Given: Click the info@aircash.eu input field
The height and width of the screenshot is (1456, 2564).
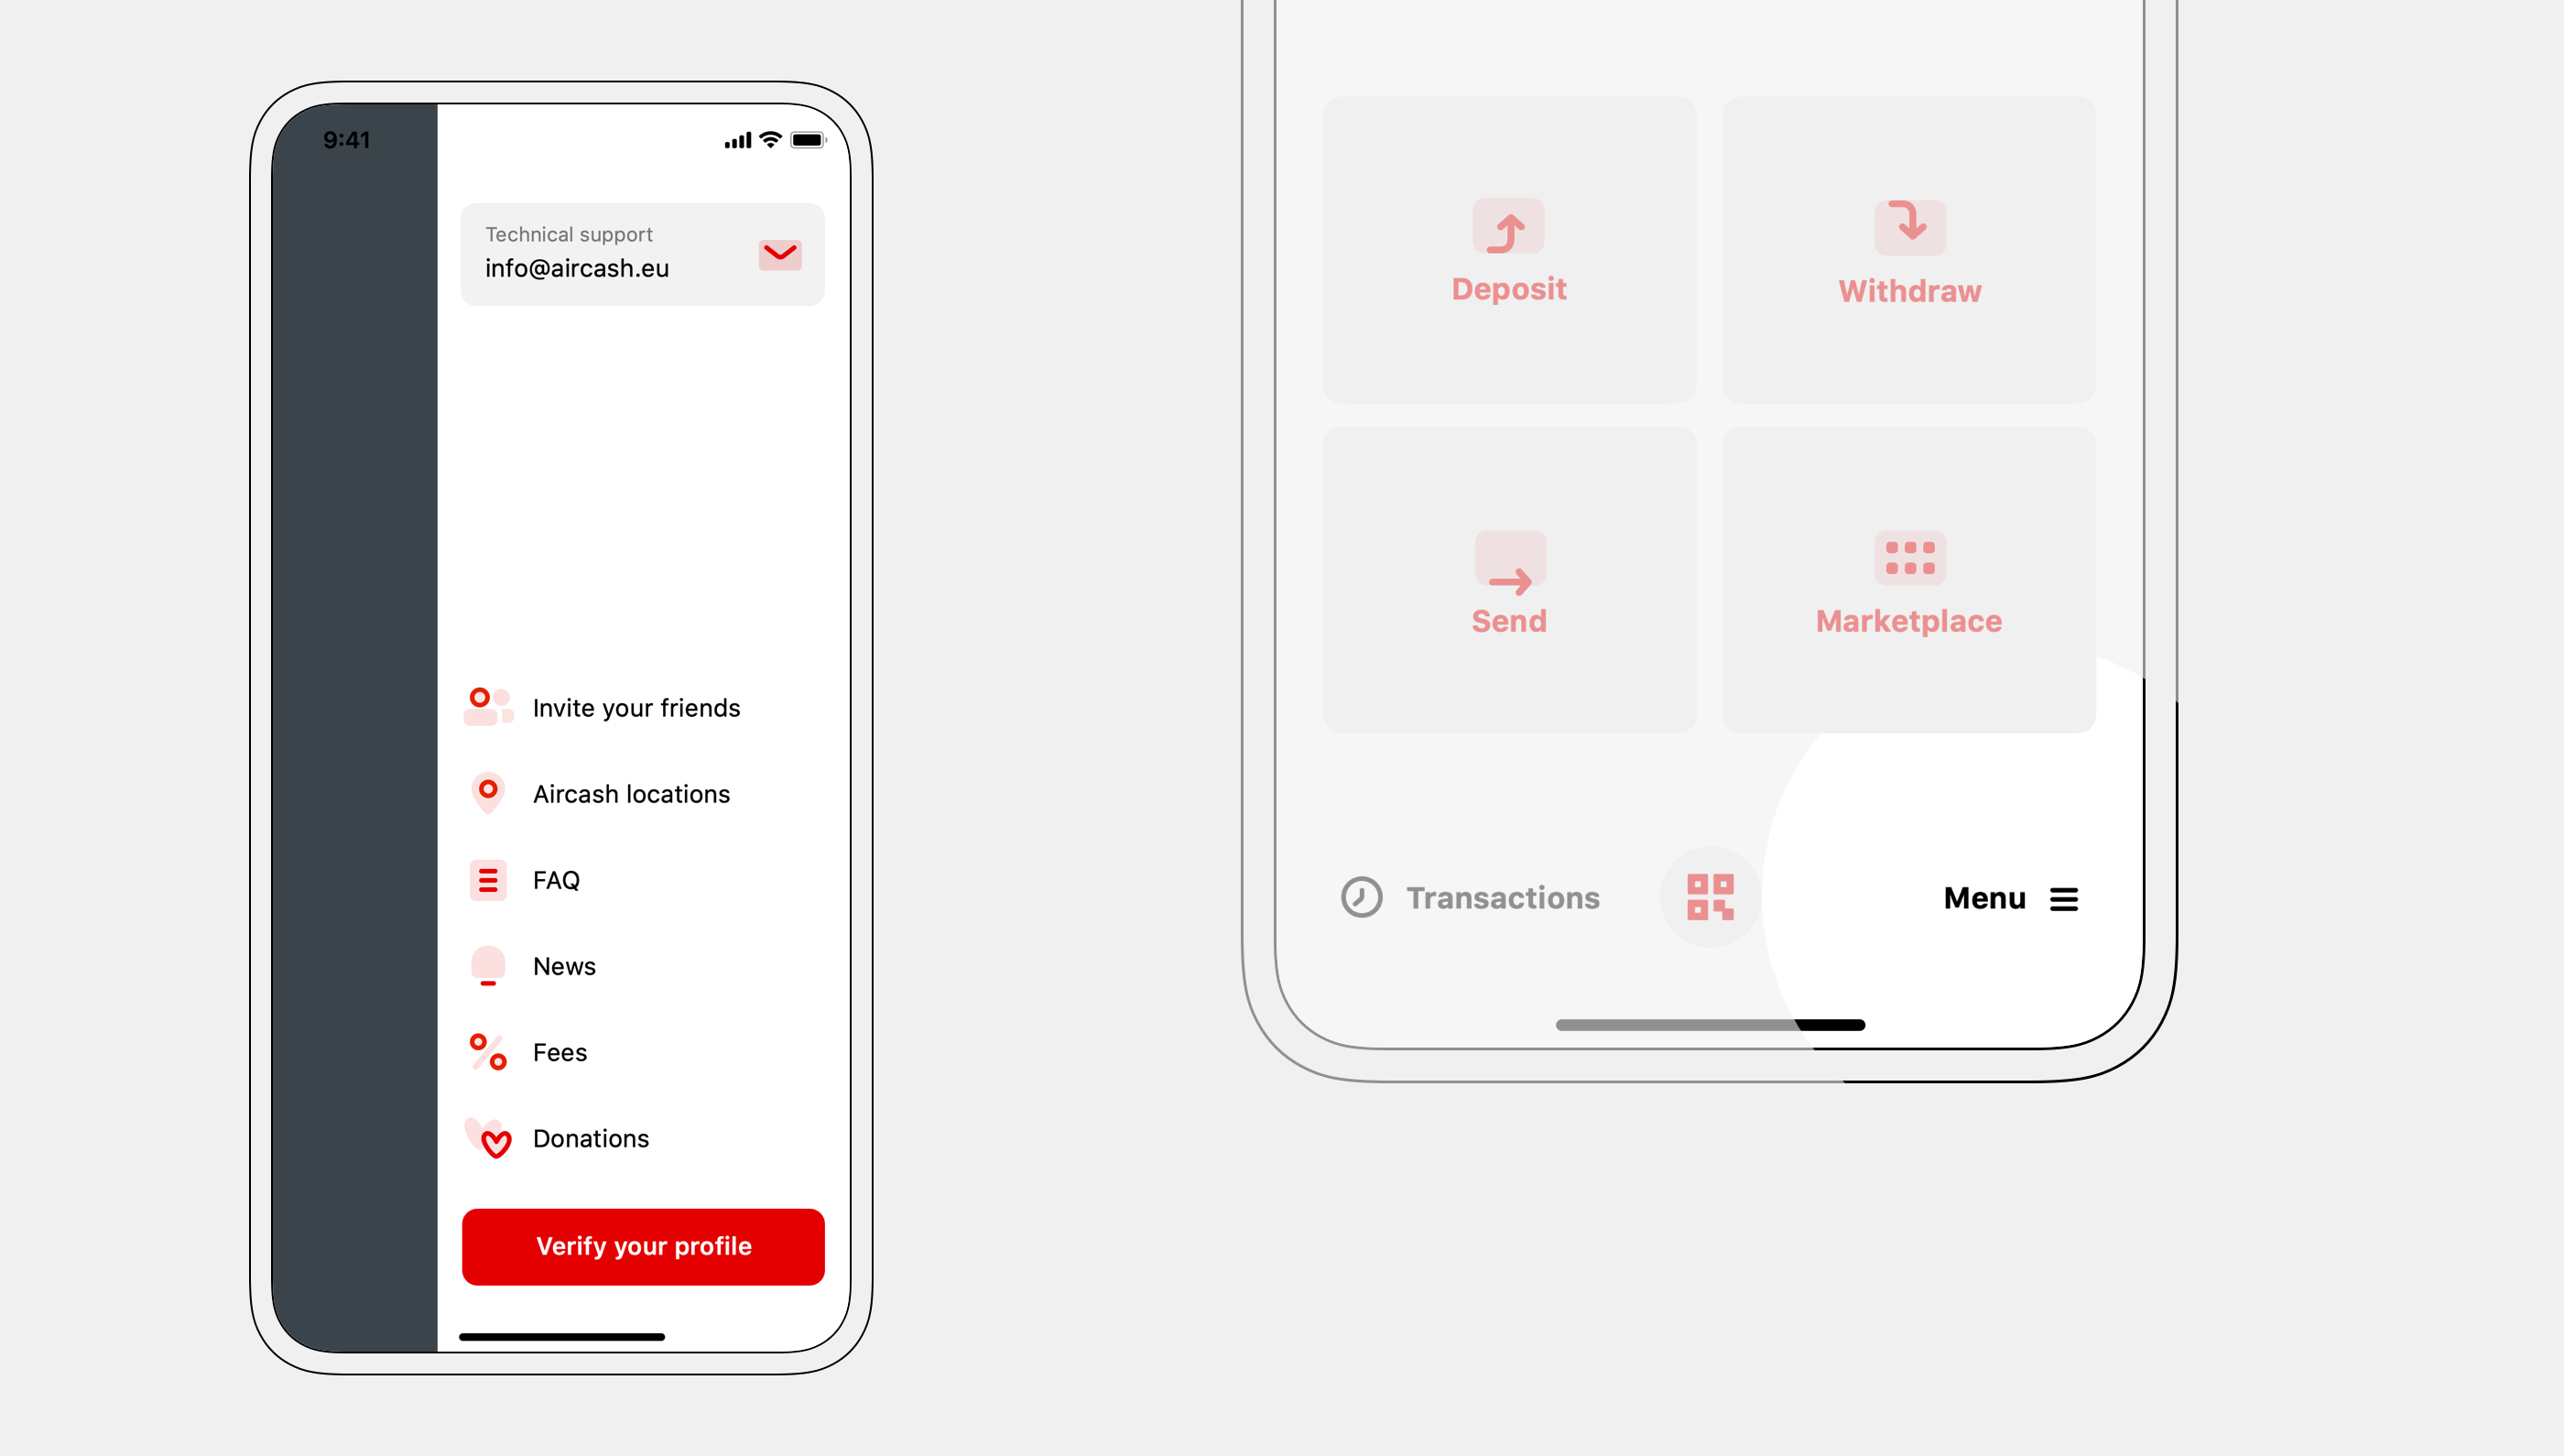Looking at the screenshot, I should (x=643, y=254).
